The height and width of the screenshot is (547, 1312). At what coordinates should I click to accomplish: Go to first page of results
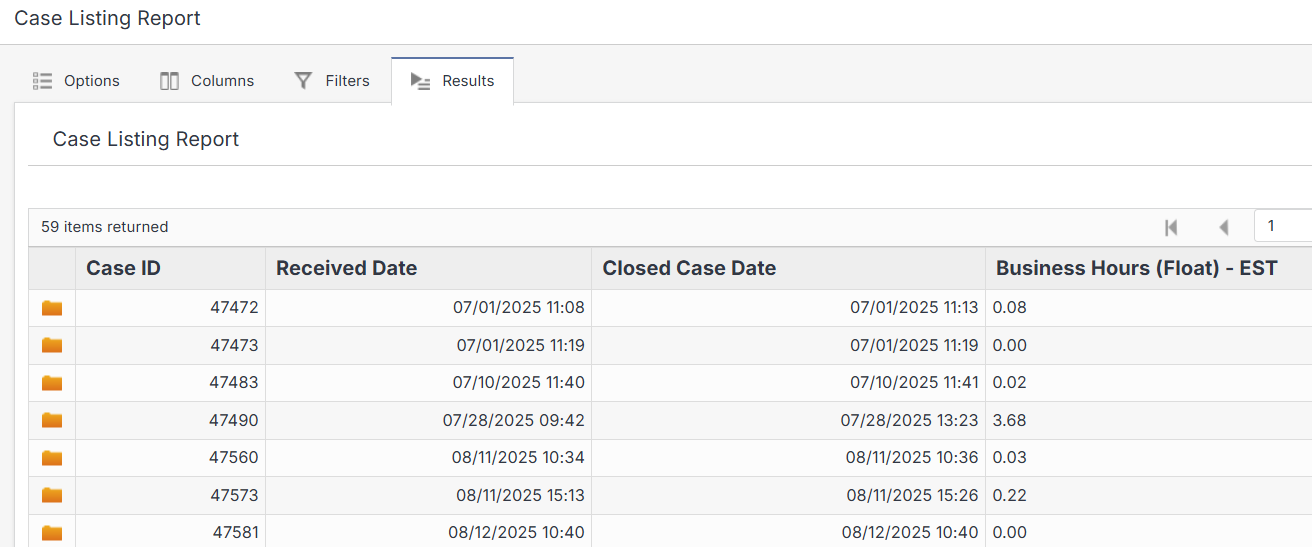(x=1171, y=227)
